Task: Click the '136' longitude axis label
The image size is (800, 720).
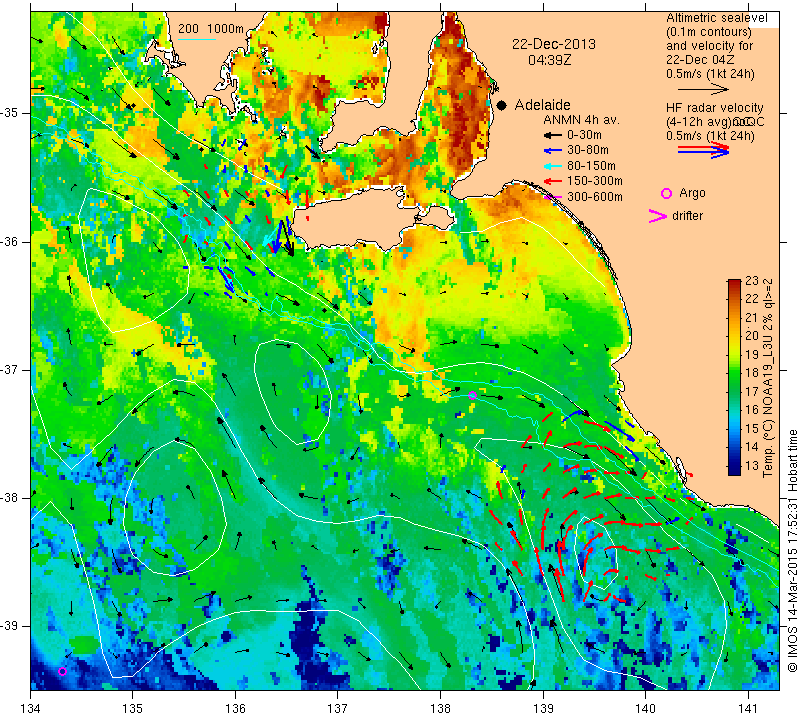Action: pos(235,708)
